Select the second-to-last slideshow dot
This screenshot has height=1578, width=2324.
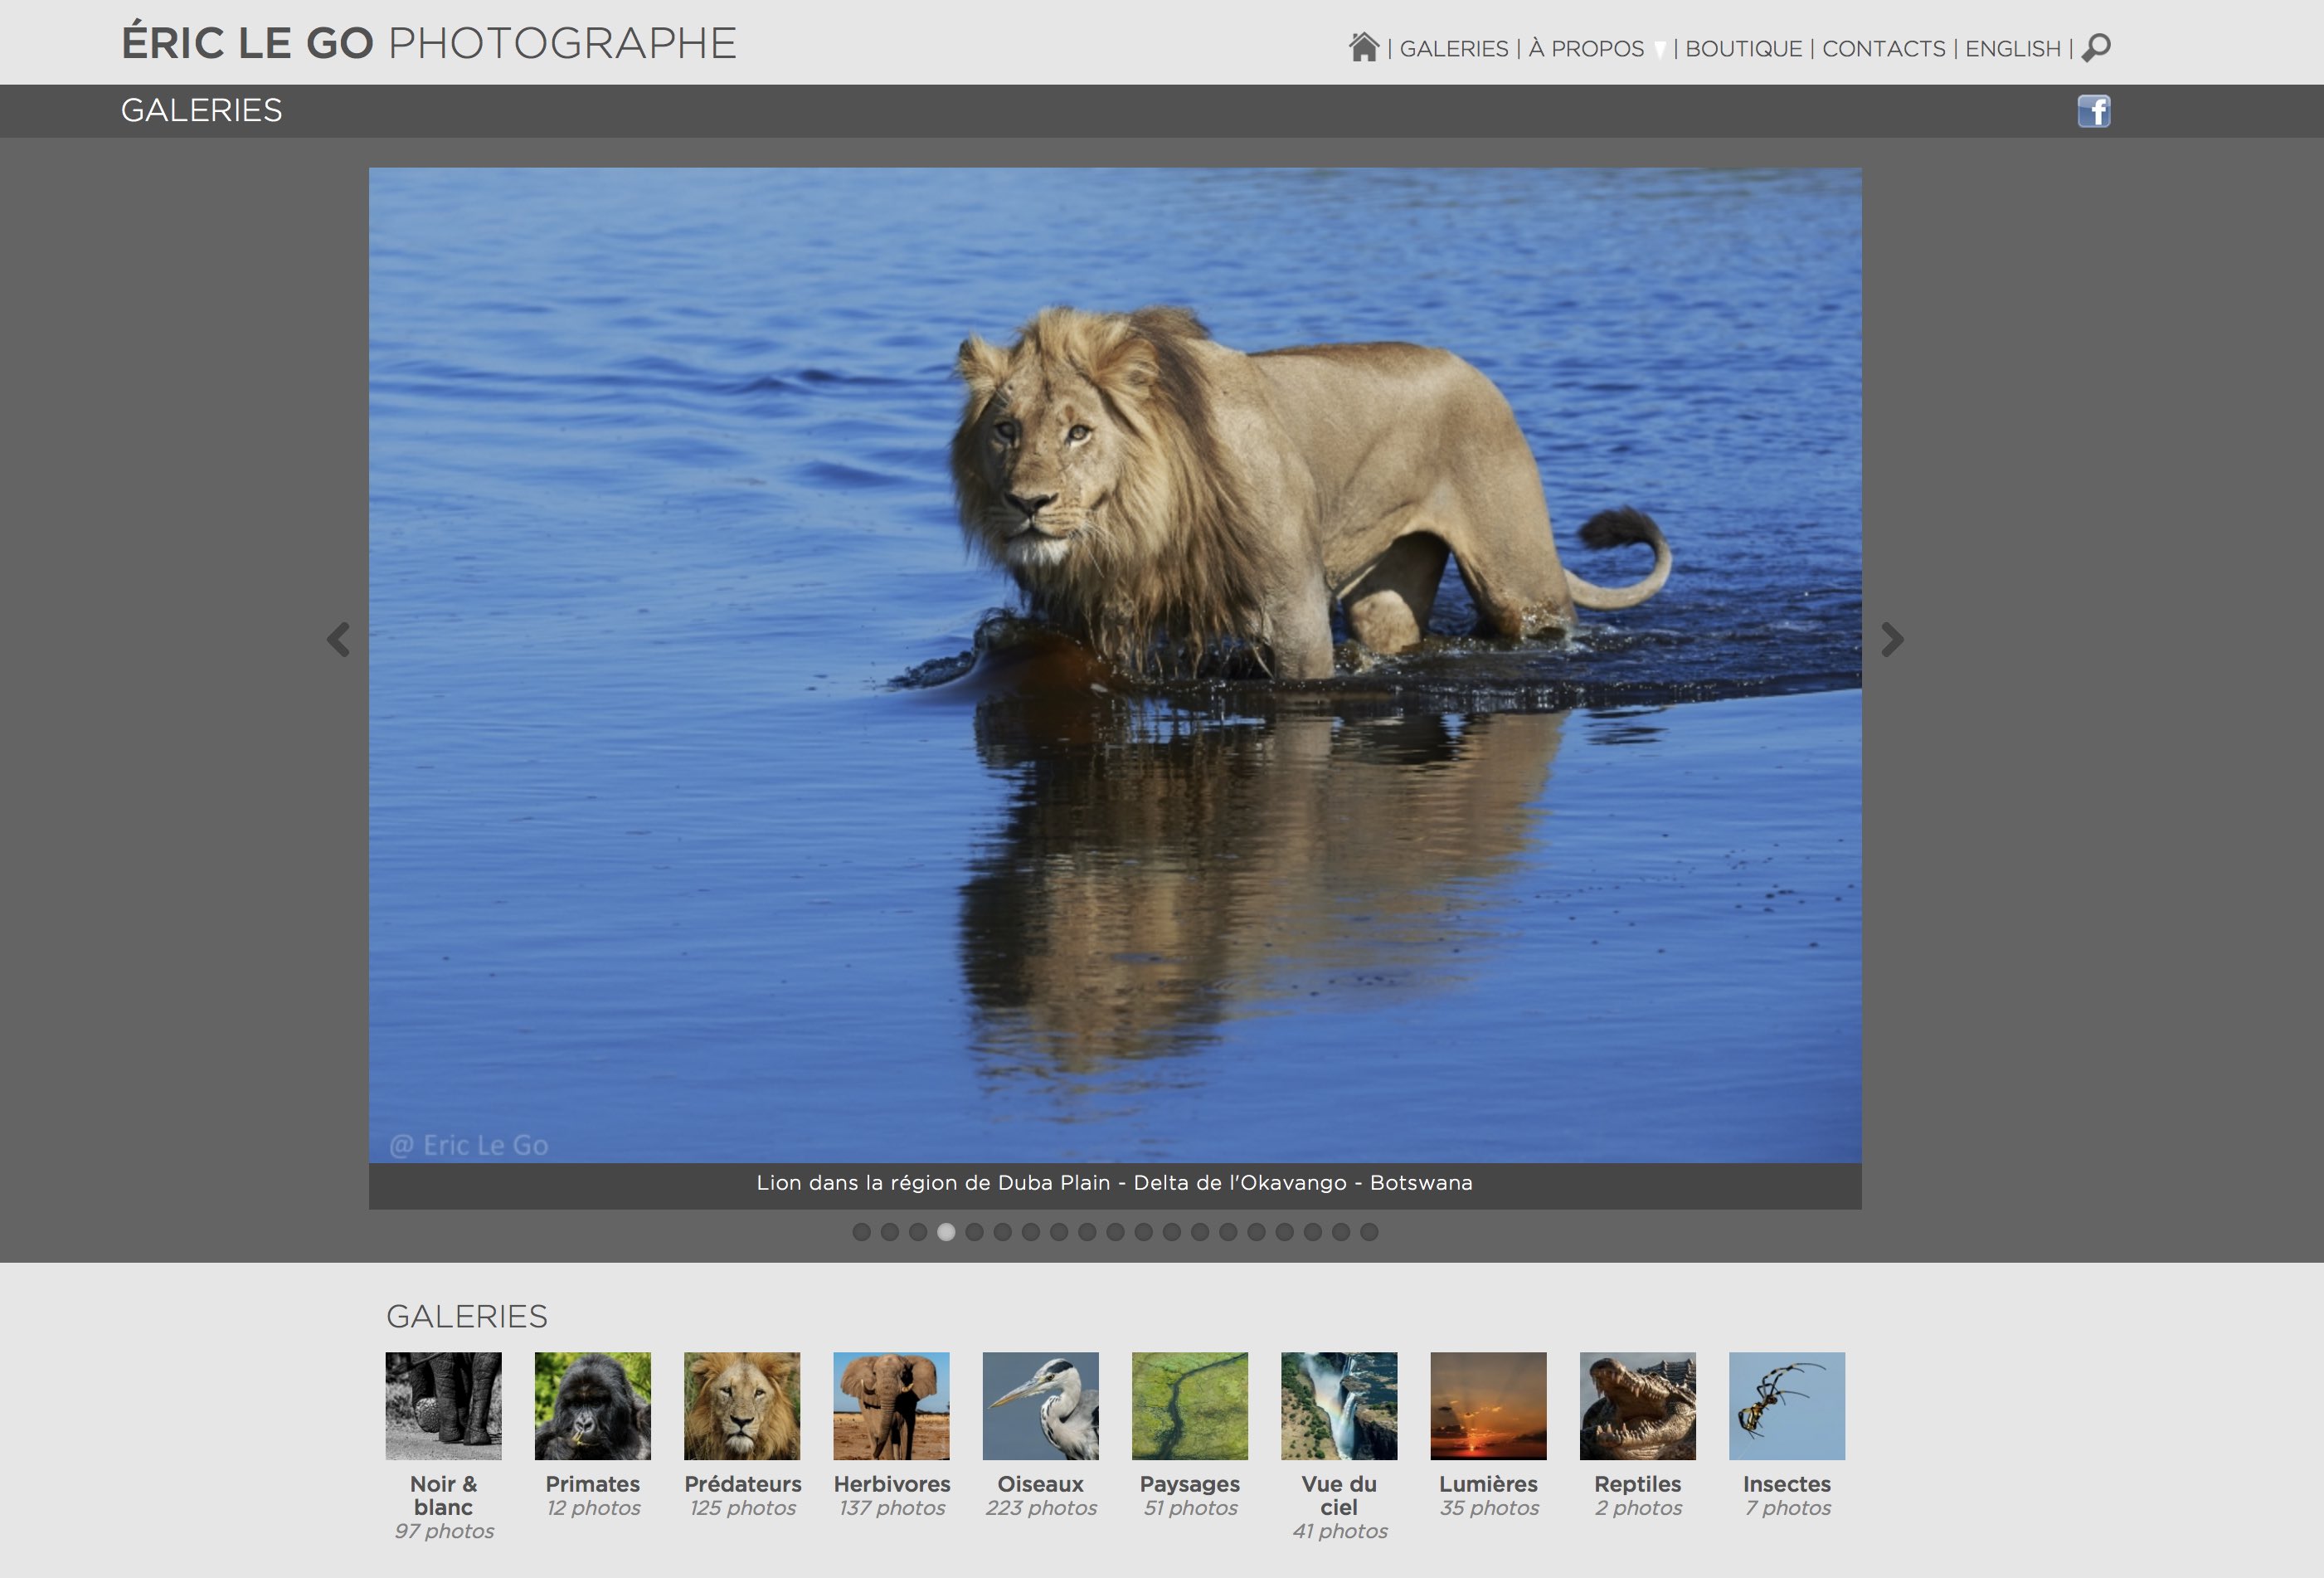tap(1341, 1232)
